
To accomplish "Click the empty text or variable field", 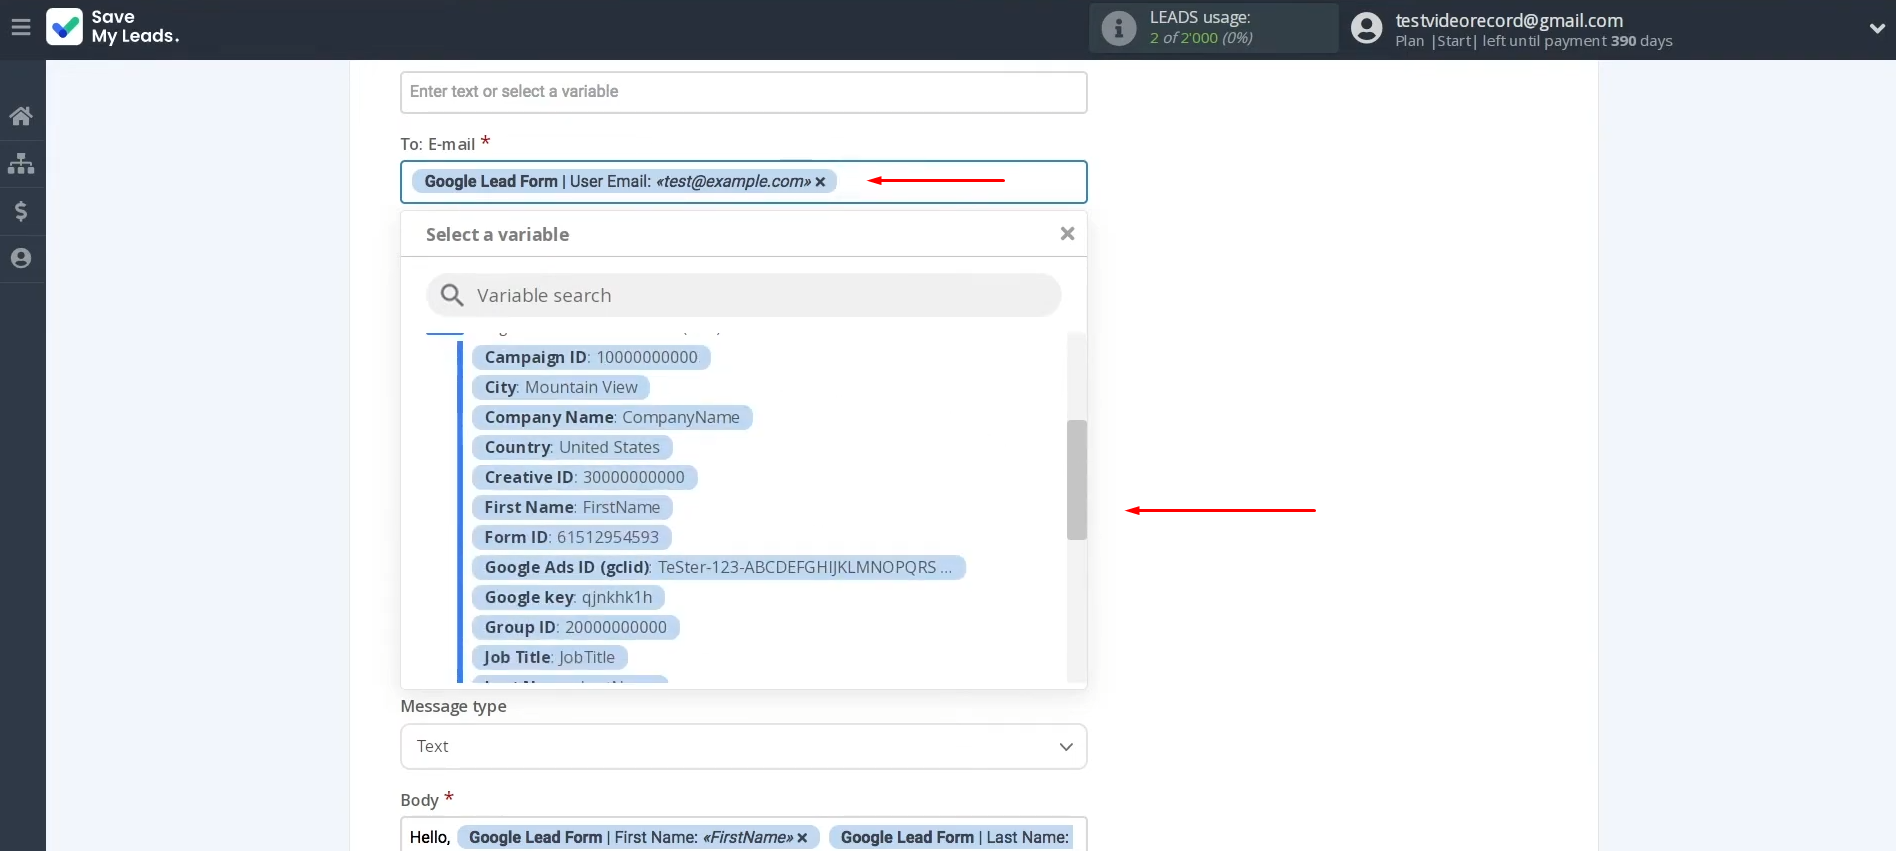I will tap(743, 92).
